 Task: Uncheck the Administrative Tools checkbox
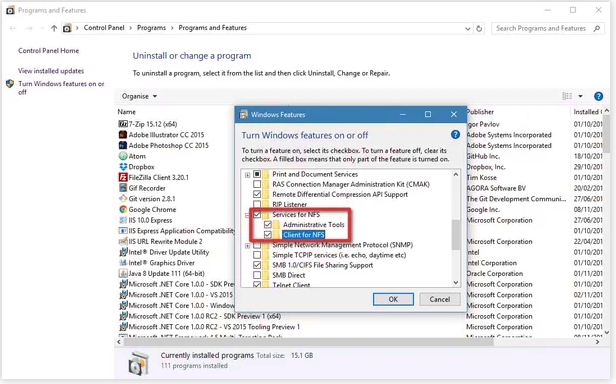268,224
